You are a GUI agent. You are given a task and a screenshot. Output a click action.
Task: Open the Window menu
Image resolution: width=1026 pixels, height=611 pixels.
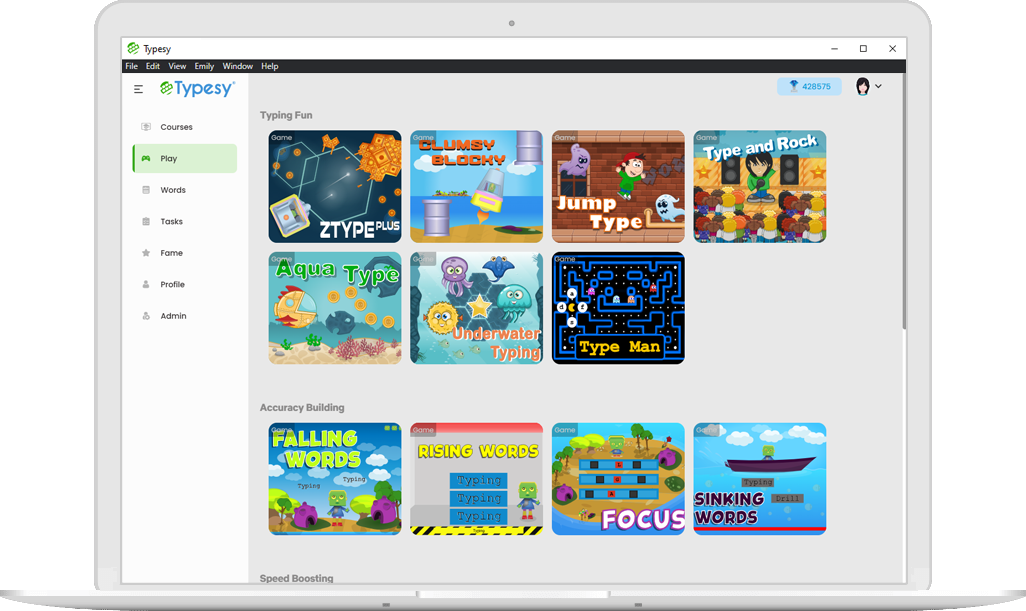point(238,66)
